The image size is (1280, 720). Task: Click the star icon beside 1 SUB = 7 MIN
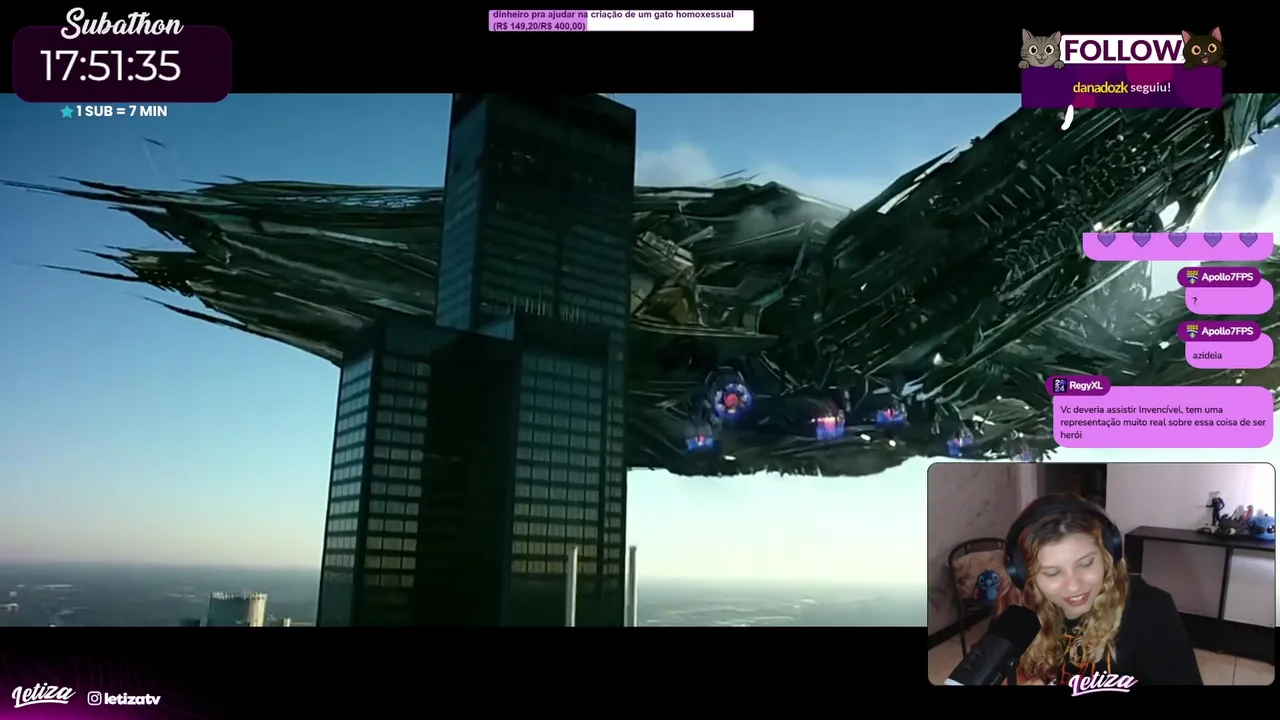point(67,112)
